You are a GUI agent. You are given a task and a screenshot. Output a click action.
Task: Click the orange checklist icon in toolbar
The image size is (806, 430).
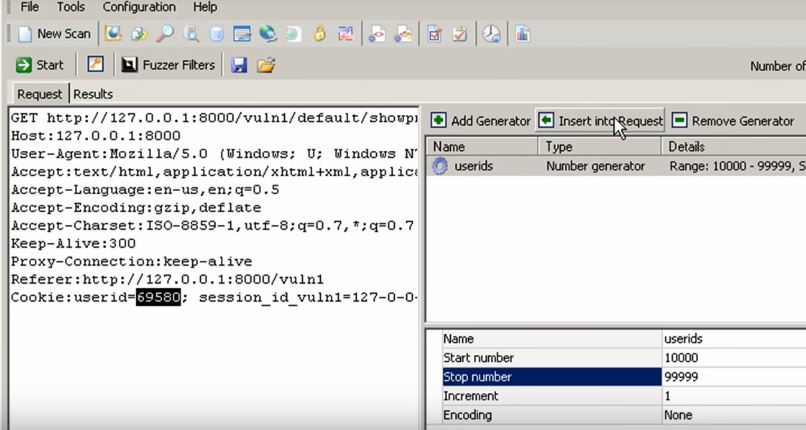tap(460, 34)
